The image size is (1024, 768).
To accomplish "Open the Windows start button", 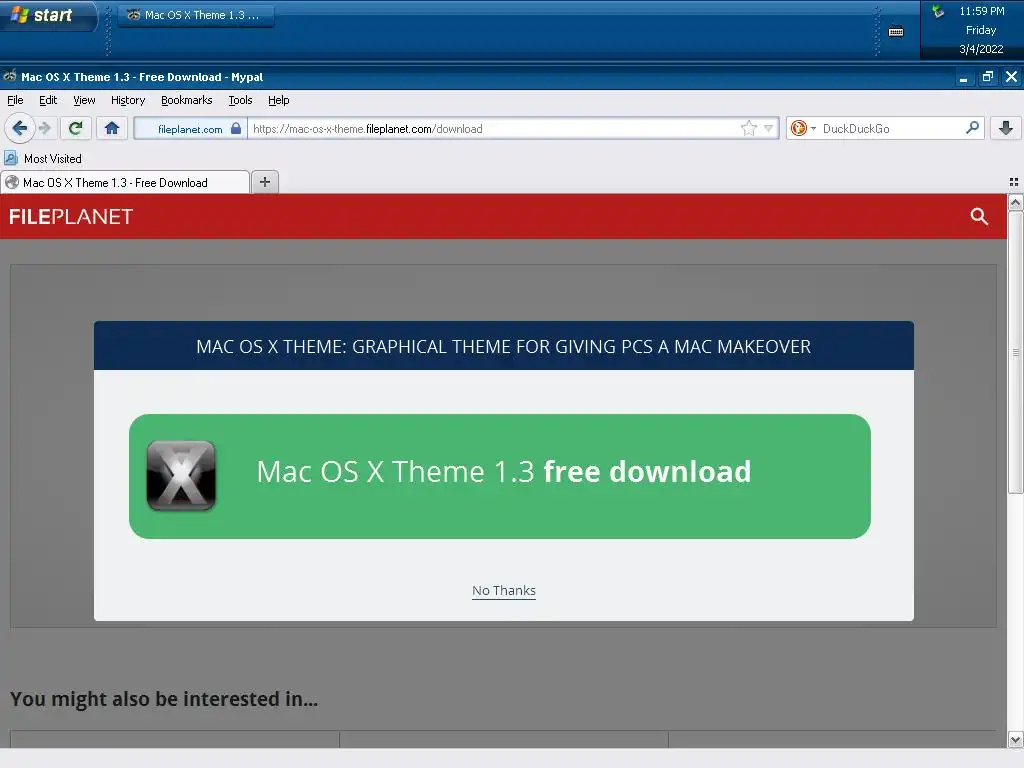I will click(x=47, y=15).
